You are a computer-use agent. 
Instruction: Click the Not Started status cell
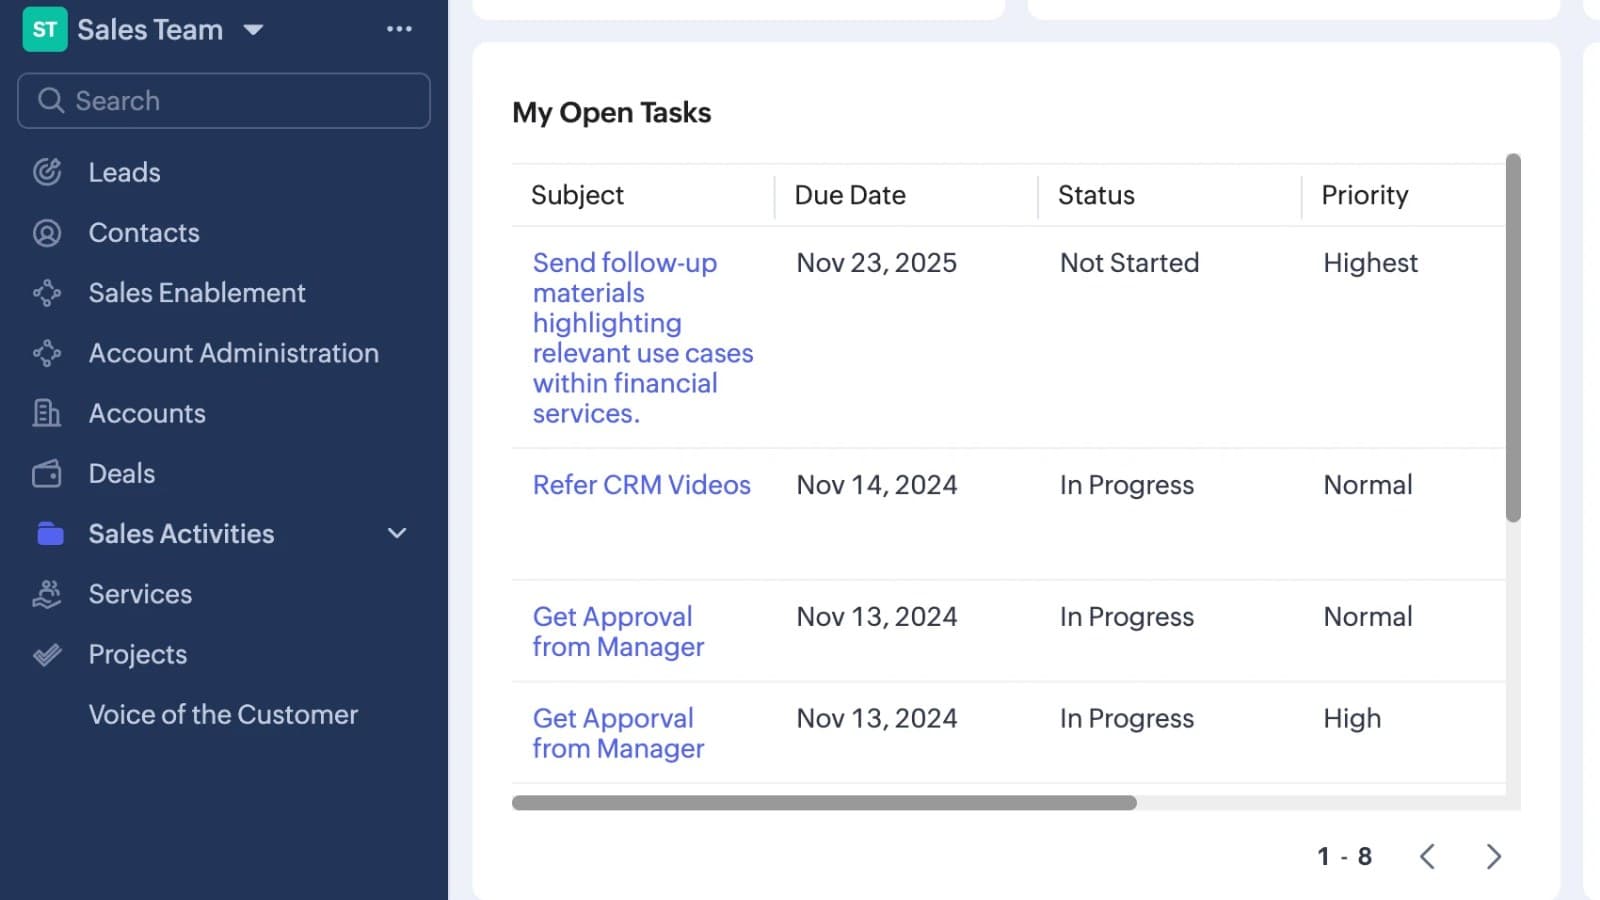click(1129, 263)
